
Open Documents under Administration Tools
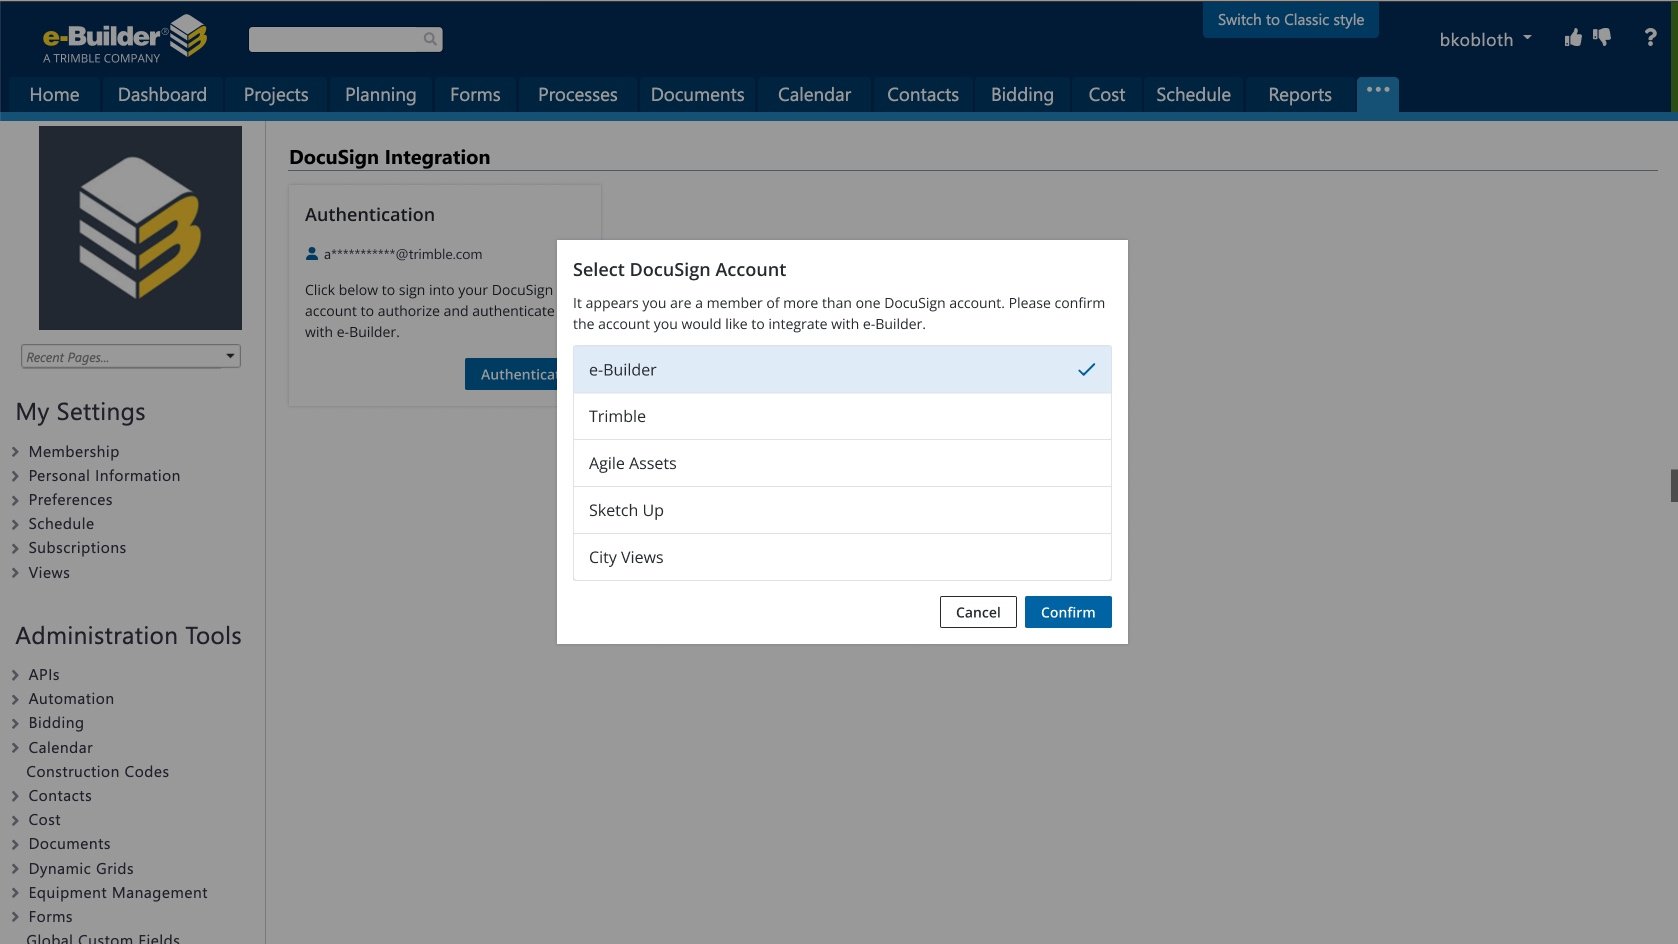coord(69,844)
